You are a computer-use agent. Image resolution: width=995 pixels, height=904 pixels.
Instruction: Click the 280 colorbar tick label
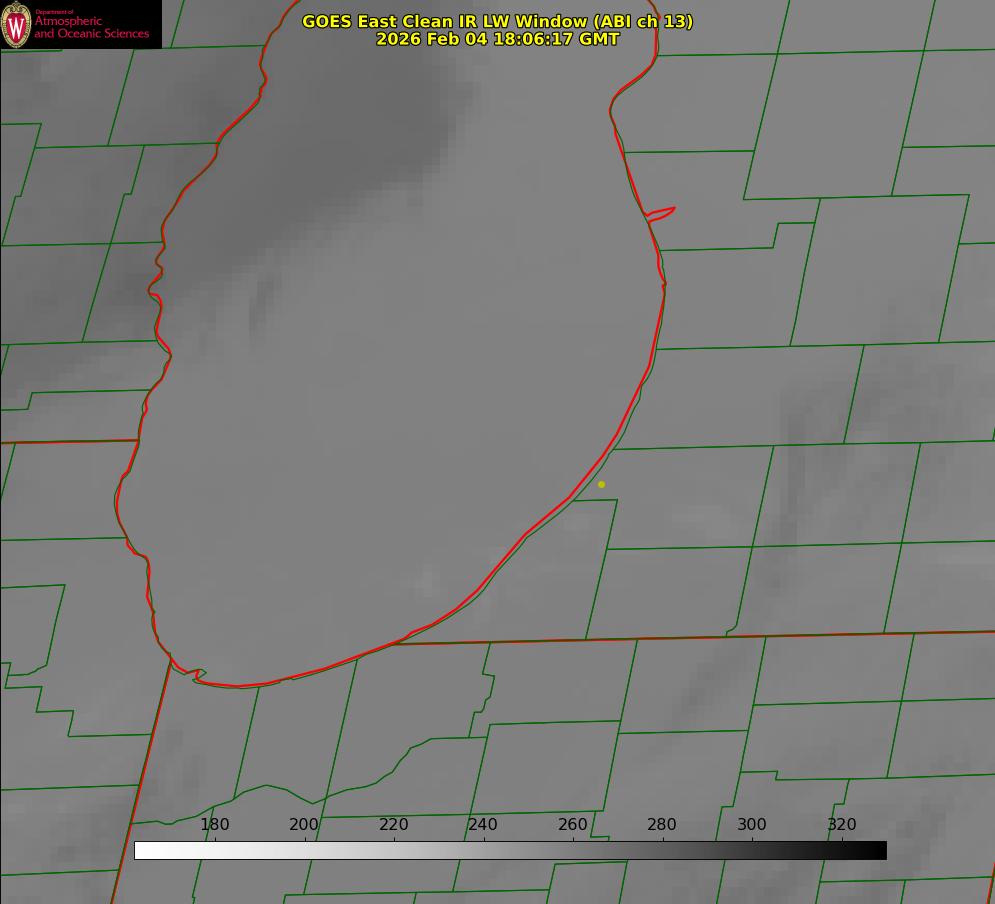click(662, 825)
